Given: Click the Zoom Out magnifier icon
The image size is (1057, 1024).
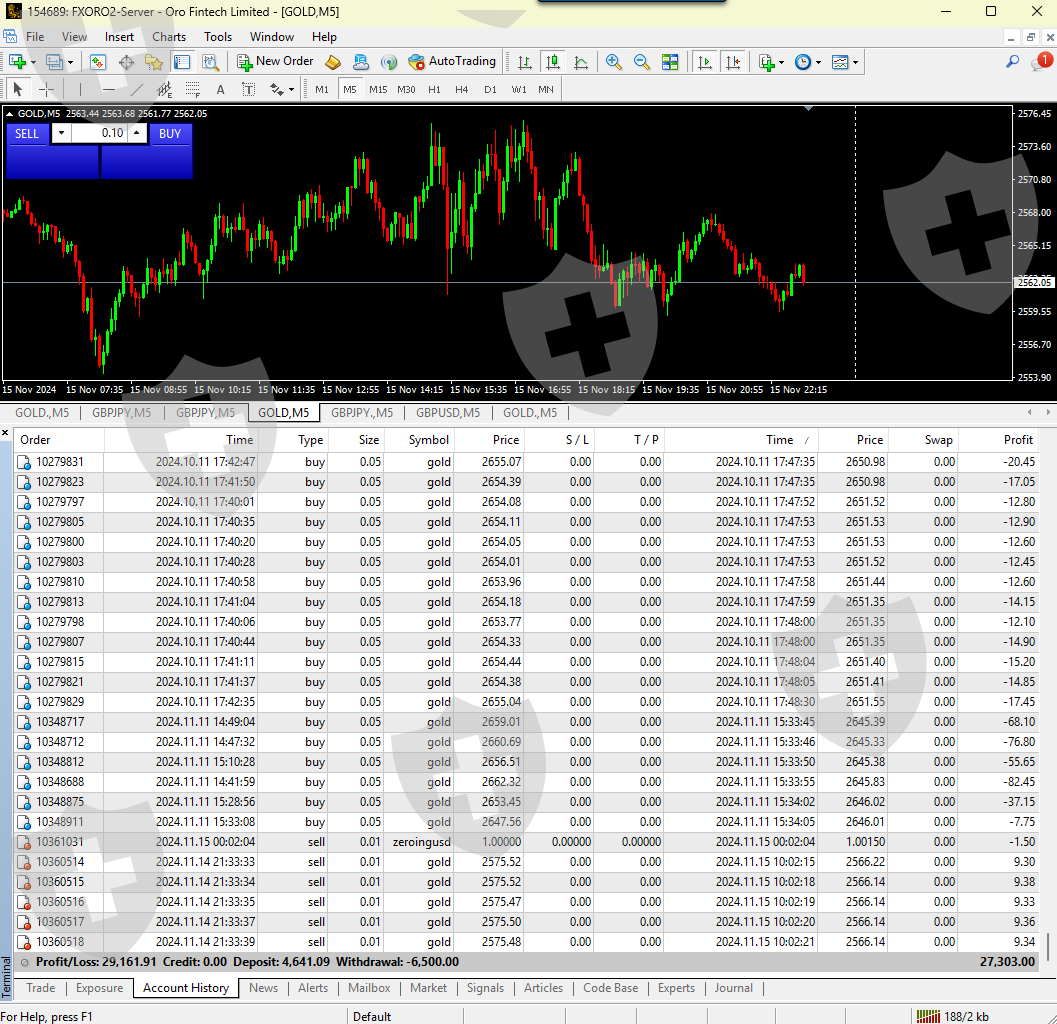Looking at the screenshot, I should (641, 62).
